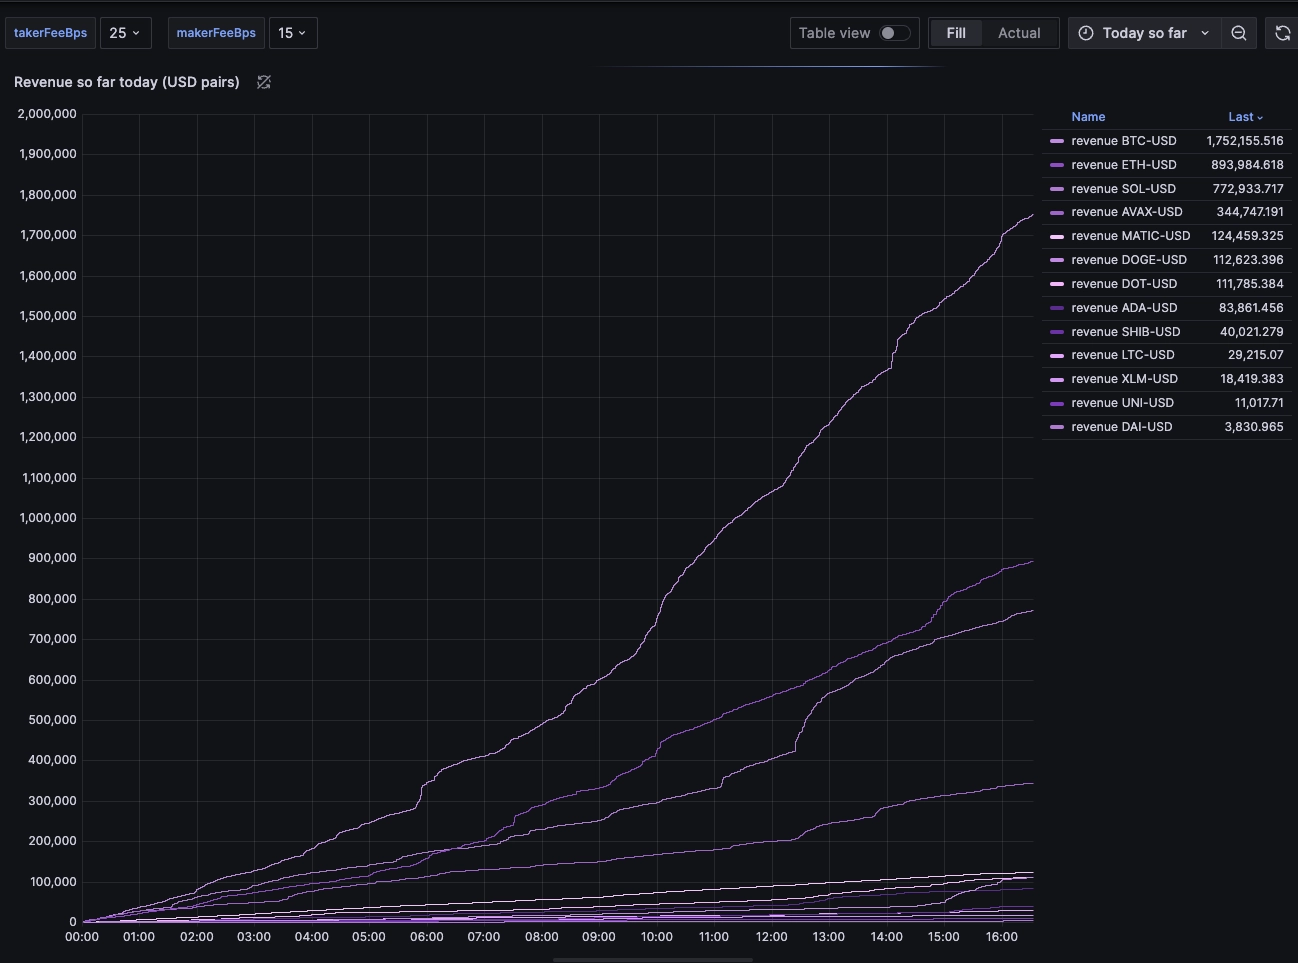Click the makerFeeBps variable label
Viewport: 1298px width, 963px height.
pos(216,33)
